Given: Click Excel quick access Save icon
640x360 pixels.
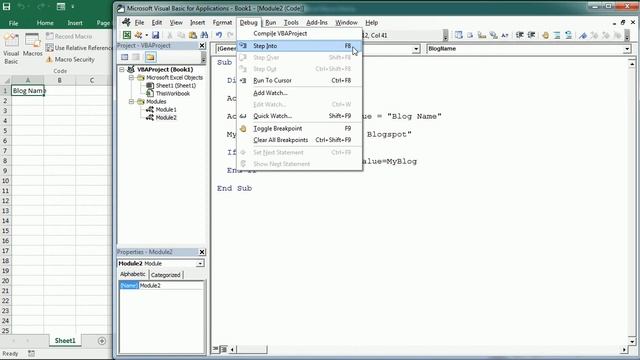Looking at the screenshot, I should pyautogui.click(x=7, y=6).
